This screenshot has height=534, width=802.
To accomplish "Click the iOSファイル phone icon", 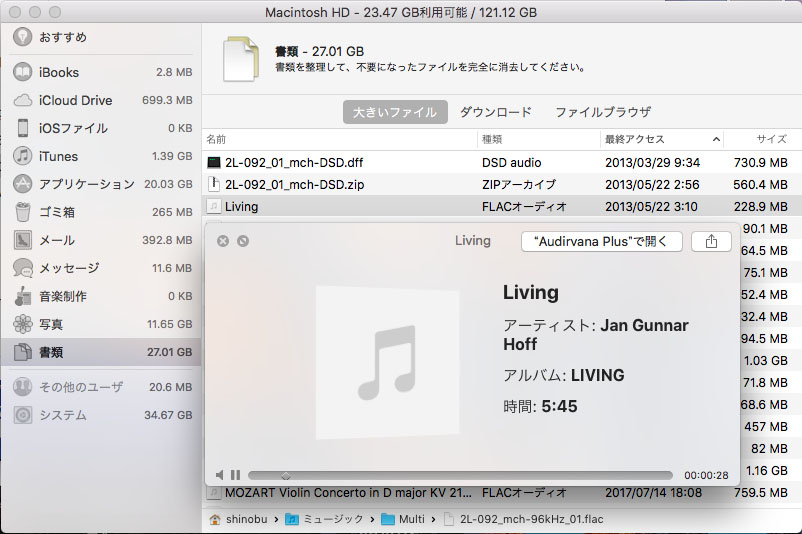I will (x=23, y=128).
